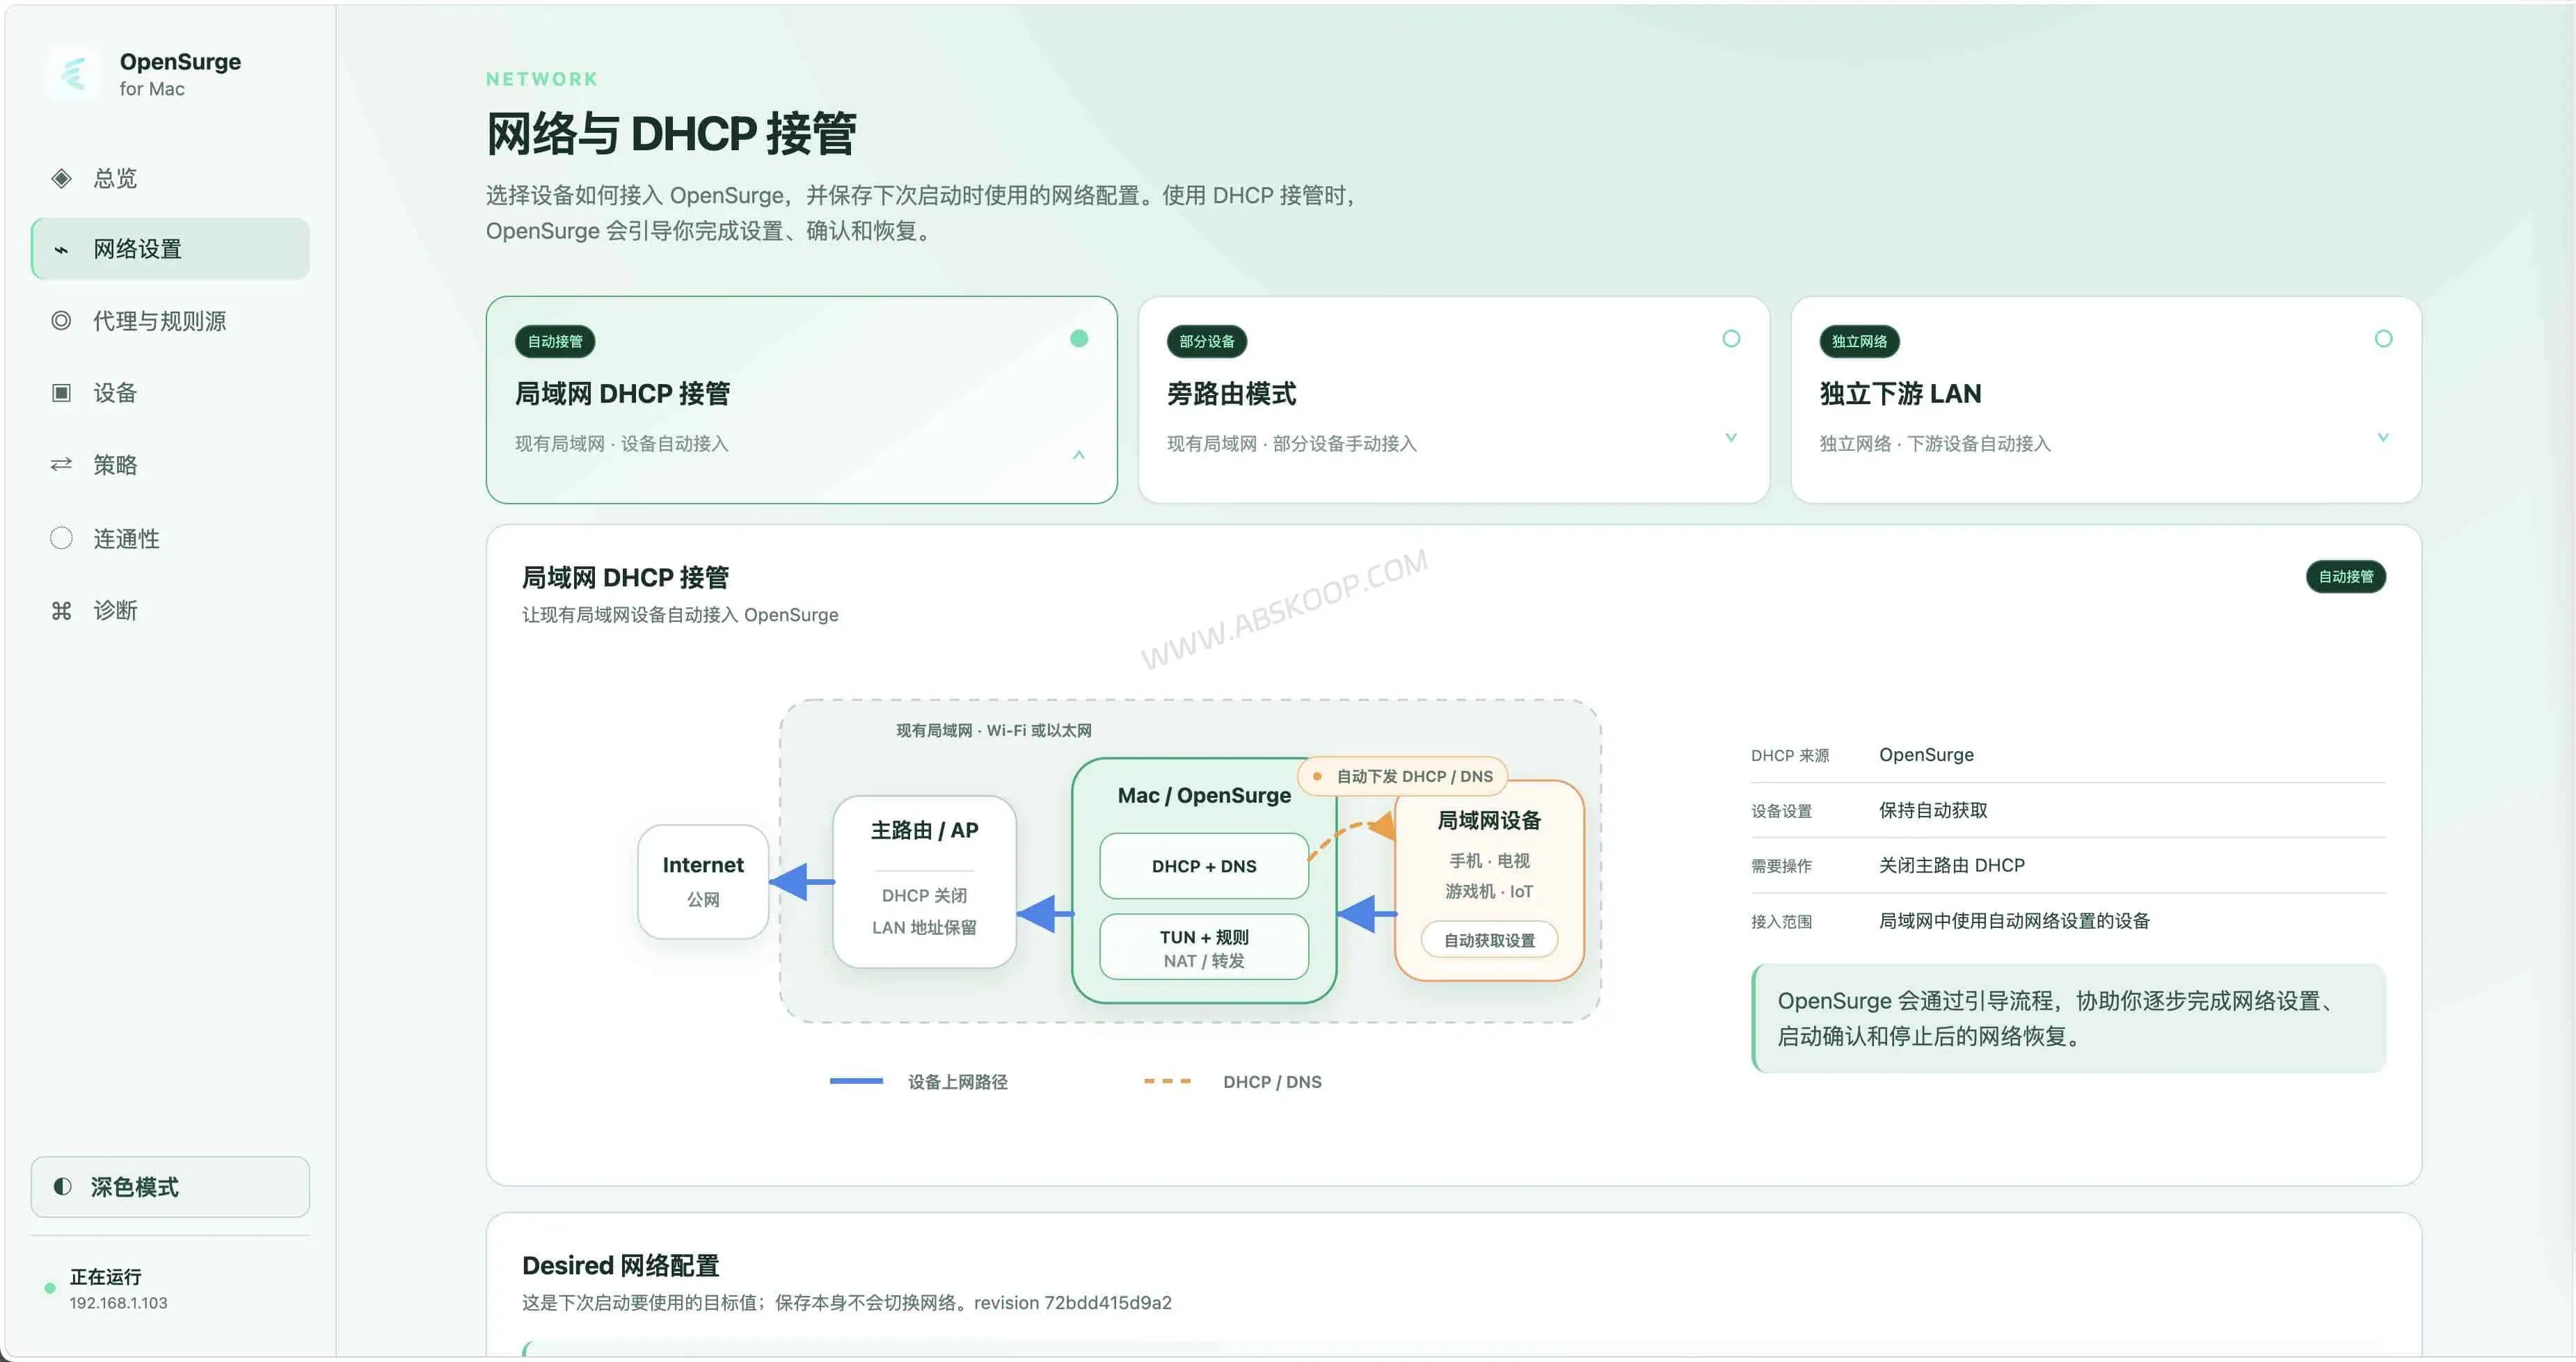The width and height of the screenshot is (2576, 1362).
Task: Click the 主路由 / AP diagram node
Action: click(924, 881)
